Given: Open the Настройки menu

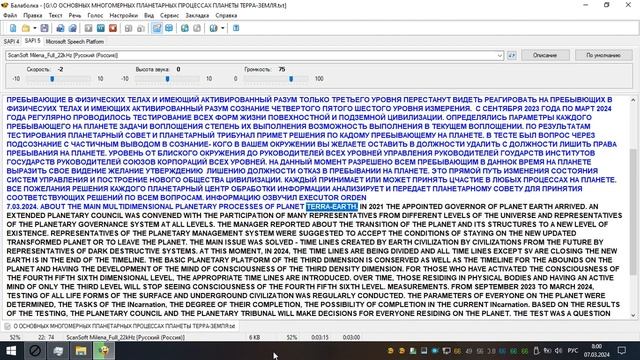Looking at the screenshot, I should click(x=124, y=16).
